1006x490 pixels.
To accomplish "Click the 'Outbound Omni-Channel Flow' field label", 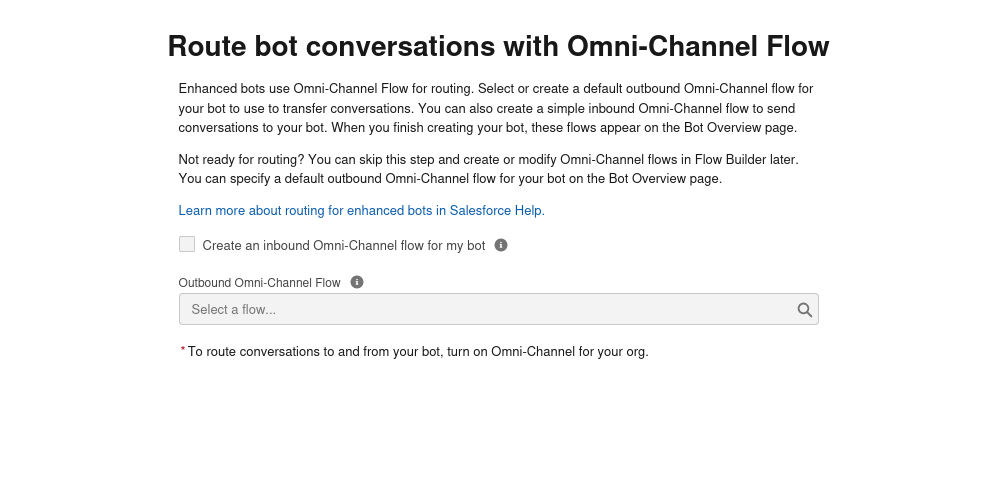I will coord(259,283).
